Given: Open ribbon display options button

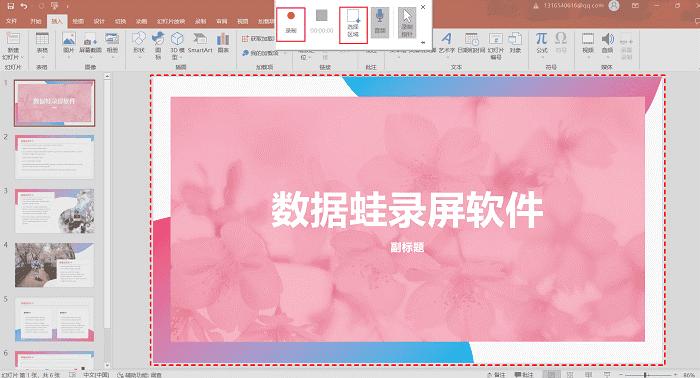Looking at the screenshot, I should 635,6.
